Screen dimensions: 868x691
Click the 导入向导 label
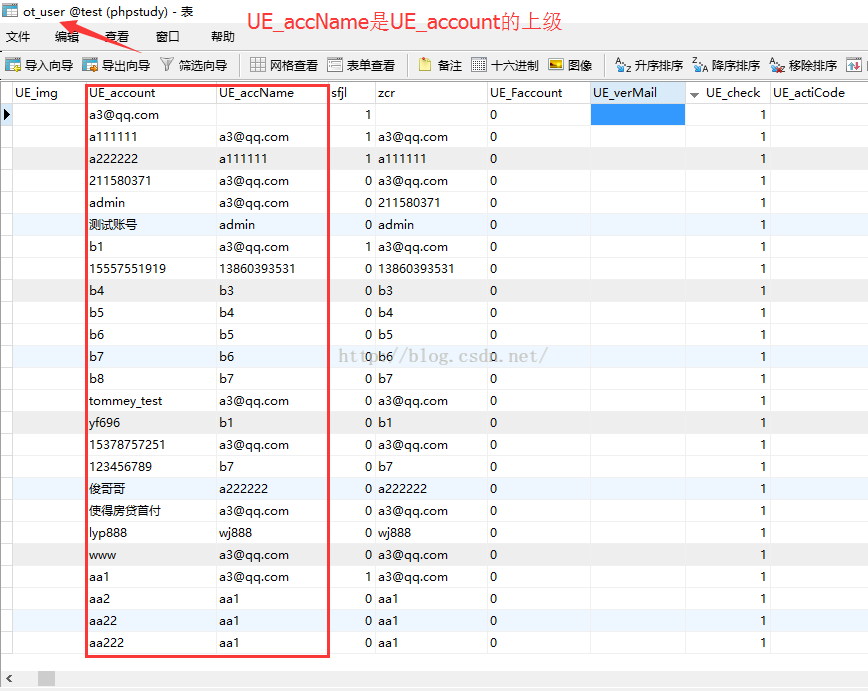(49, 65)
